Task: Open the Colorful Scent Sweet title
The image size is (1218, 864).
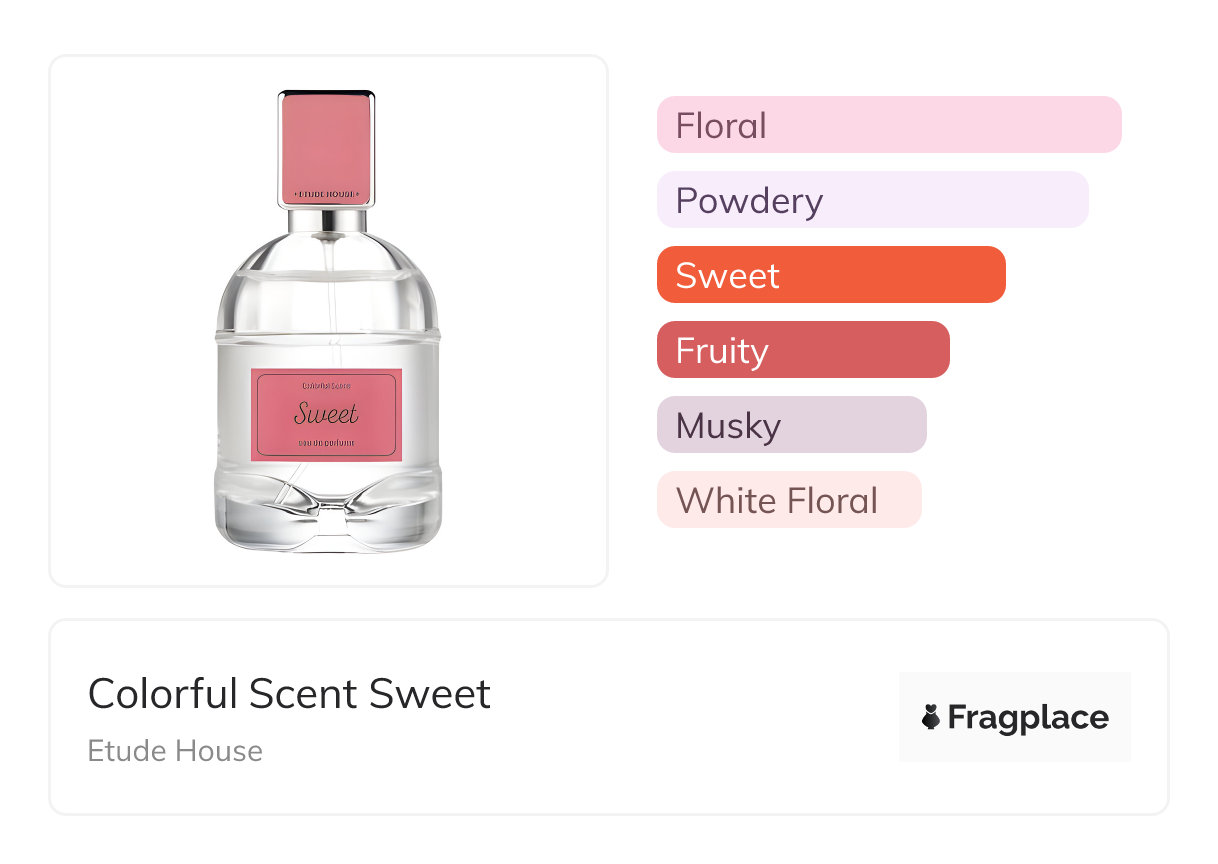Action: (x=289, y=694)
